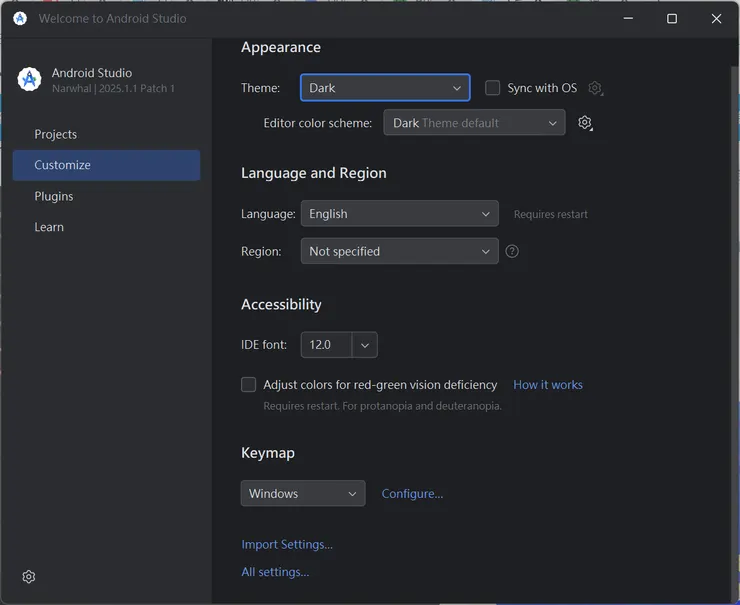This screenshot has height=605, width=740.
Task: Switch to the Projects tab
Action: pos(56,134)
